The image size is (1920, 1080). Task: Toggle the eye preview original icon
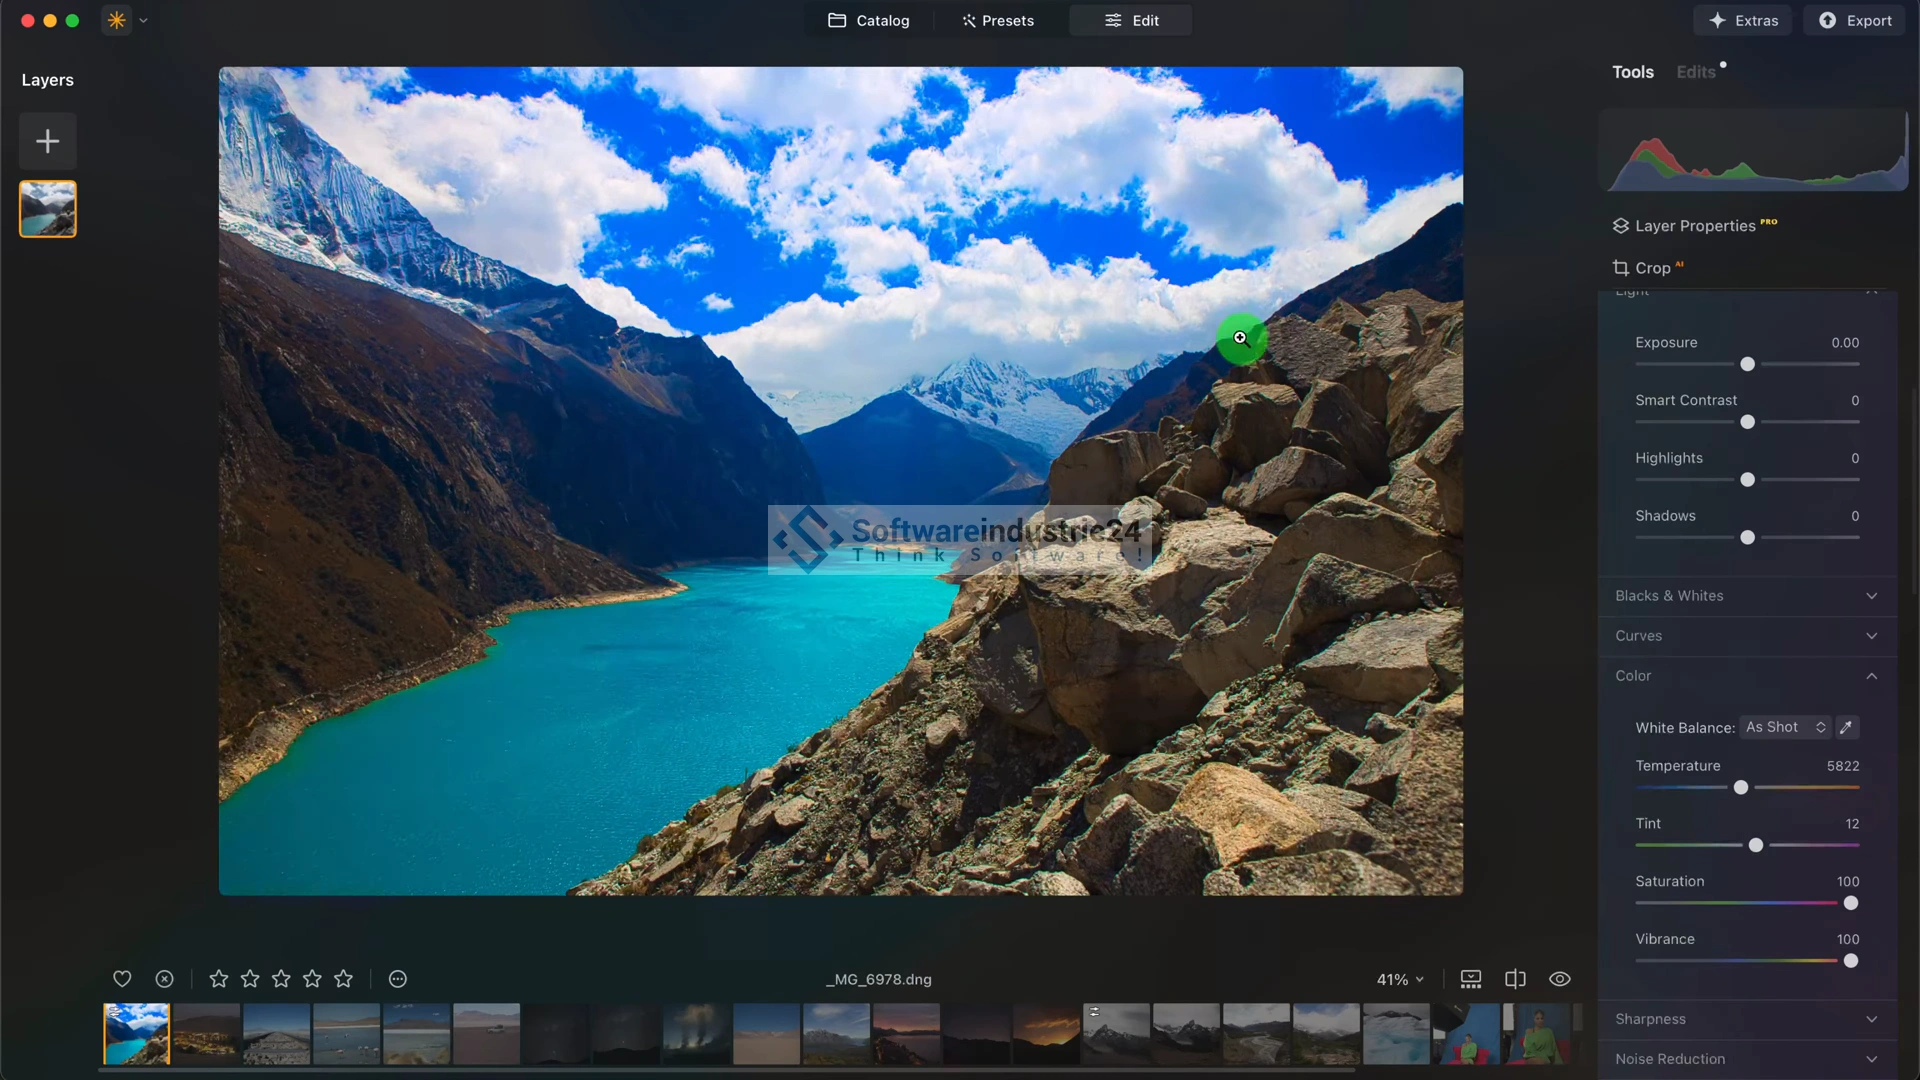point(1559,979)
